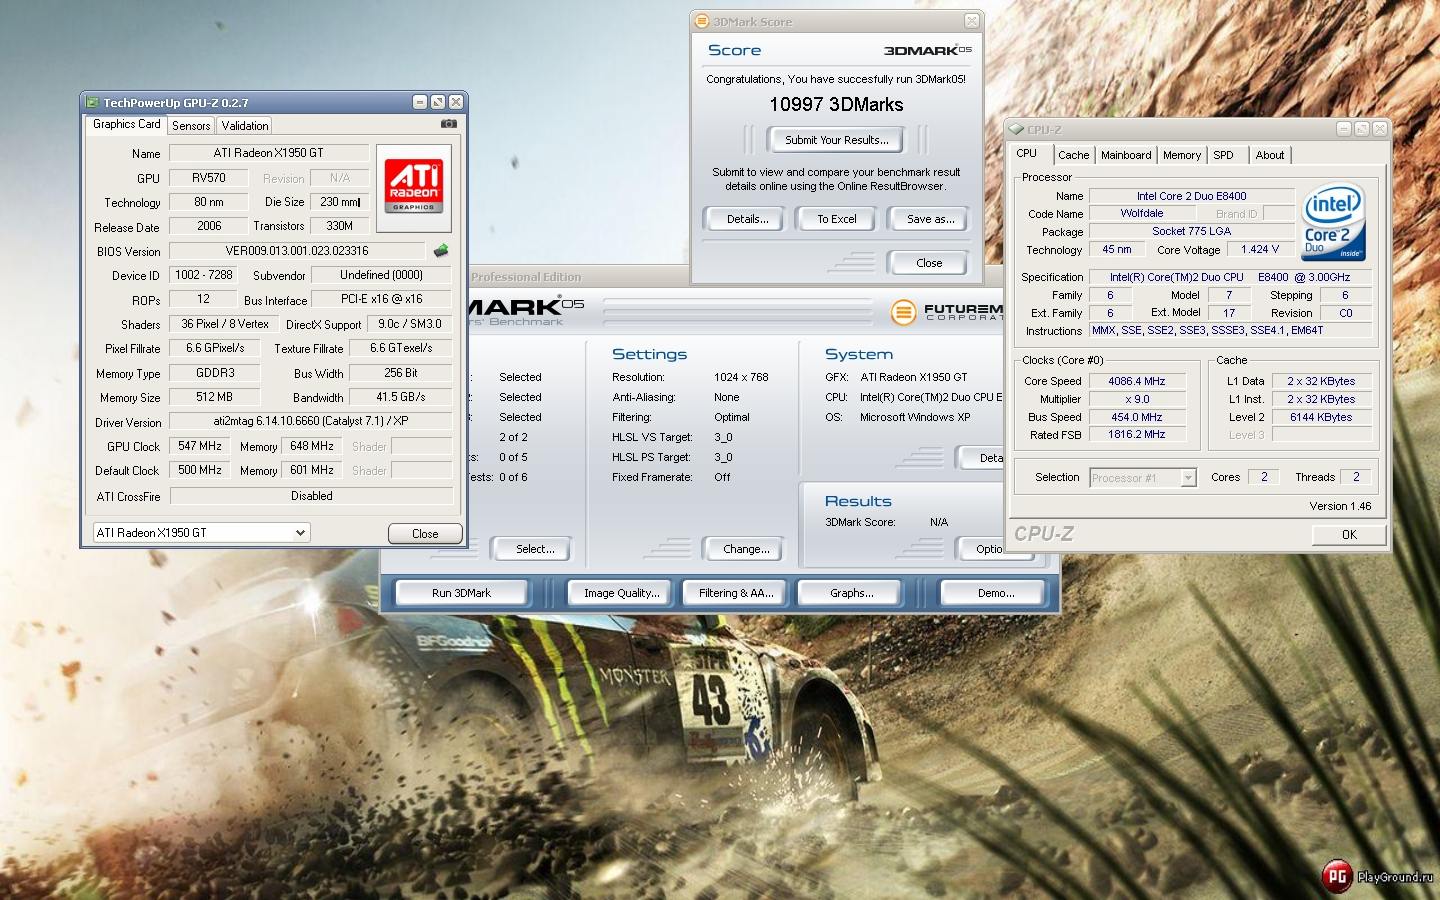
Task: Open the Mainboard tab in CPU-Z
Action: 1126,155
